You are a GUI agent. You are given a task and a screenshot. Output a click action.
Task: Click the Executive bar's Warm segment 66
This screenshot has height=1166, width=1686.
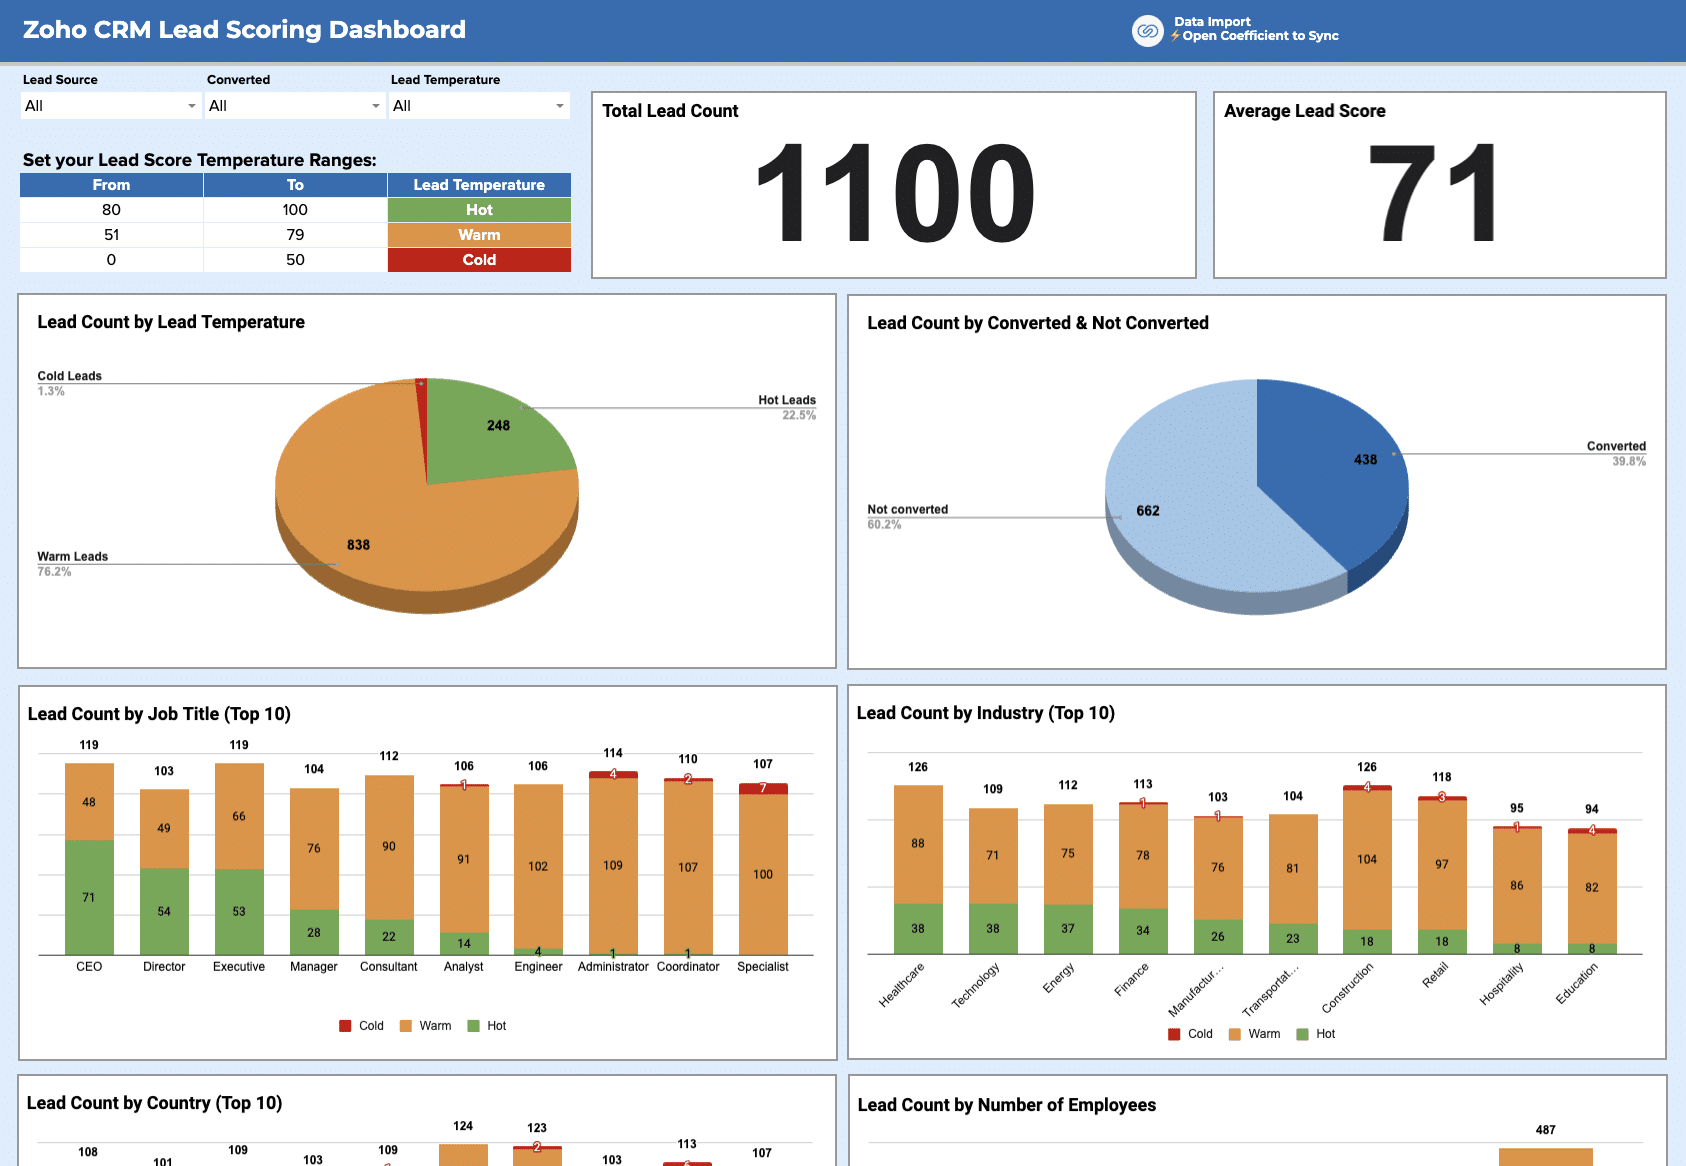pos(239,816)
